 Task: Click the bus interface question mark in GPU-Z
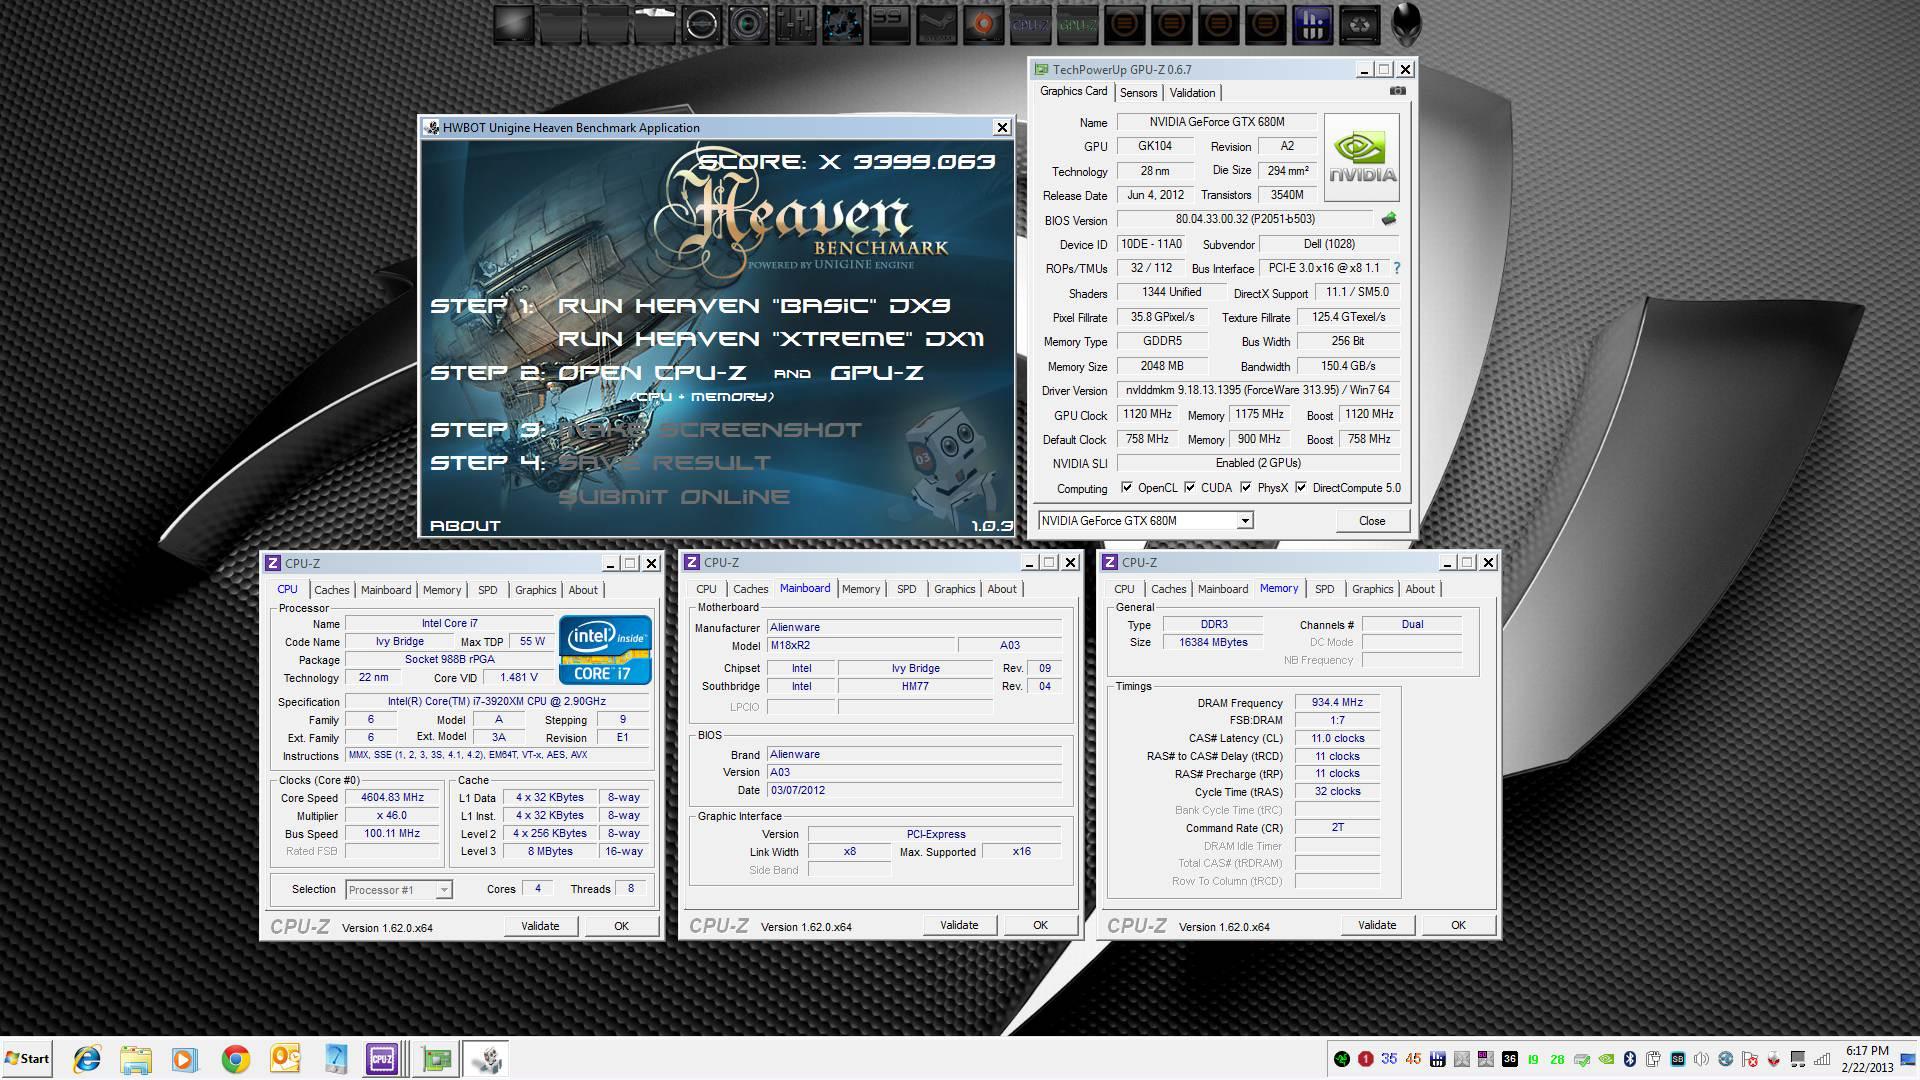tap(1396, 268)
